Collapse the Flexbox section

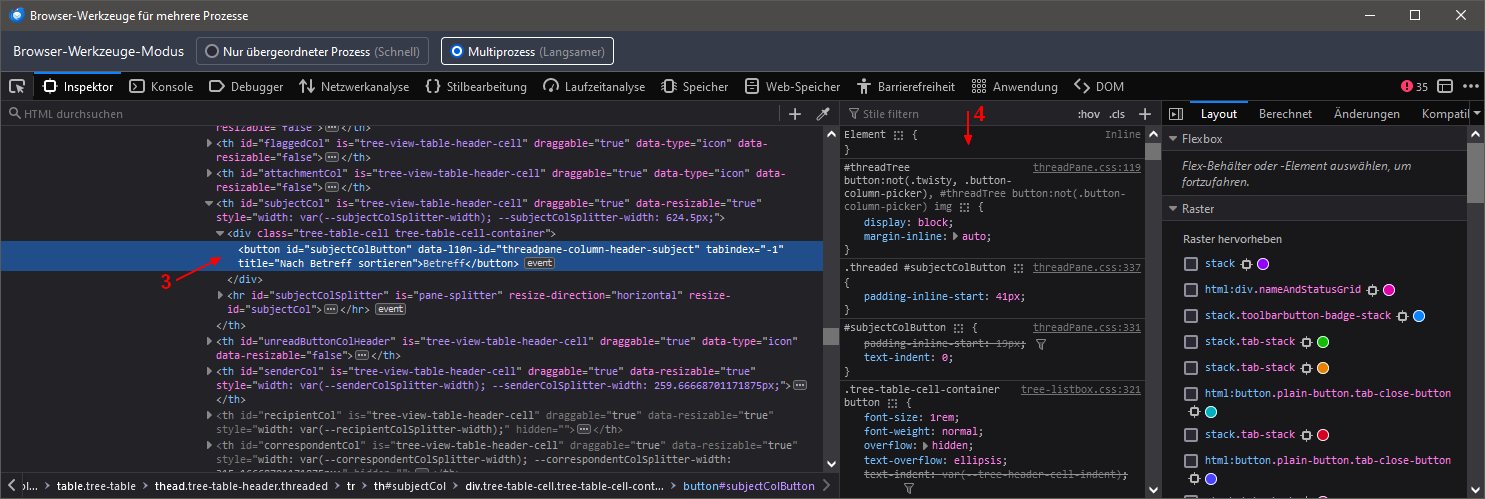[x=1173, y=139]
